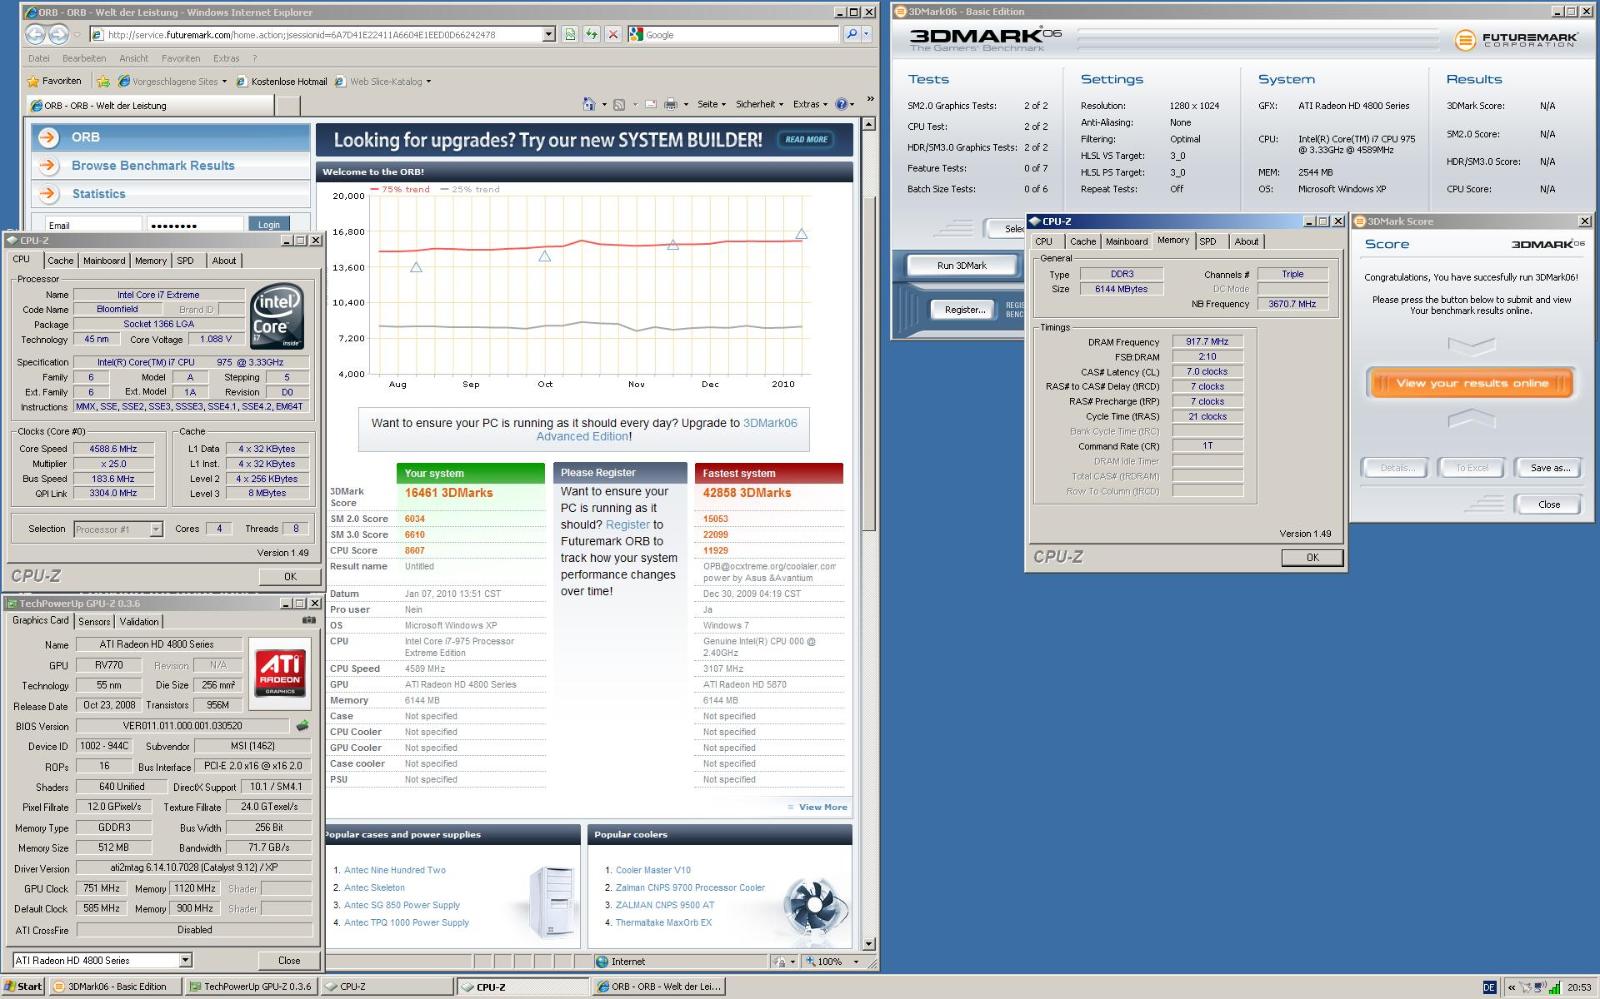Click Register... button in 3DMark06
Viewport: 1600px width, 999px height.
[x=964, y=309]
